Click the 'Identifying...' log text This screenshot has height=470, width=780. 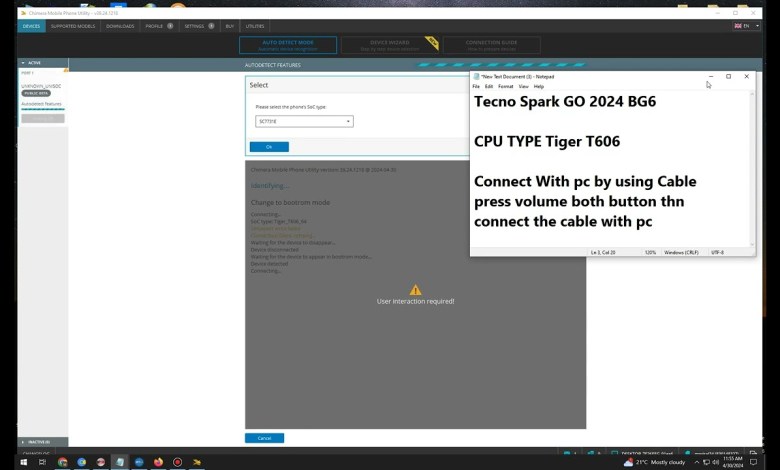point(270,186)
